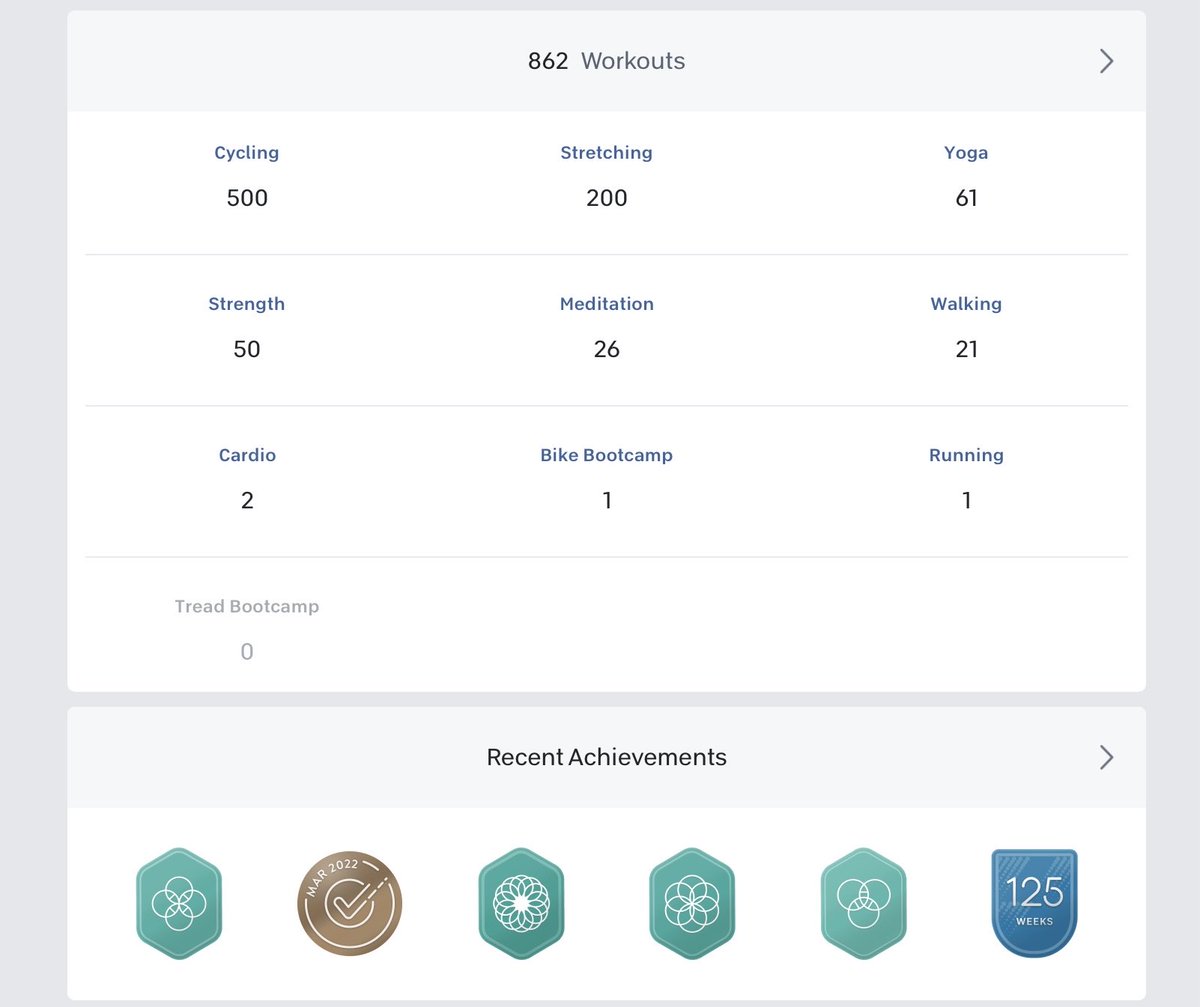The height and width of the screenshot is (1007, 1200).
Task: Click the Strength count 50
Action: tap(247, 349)
